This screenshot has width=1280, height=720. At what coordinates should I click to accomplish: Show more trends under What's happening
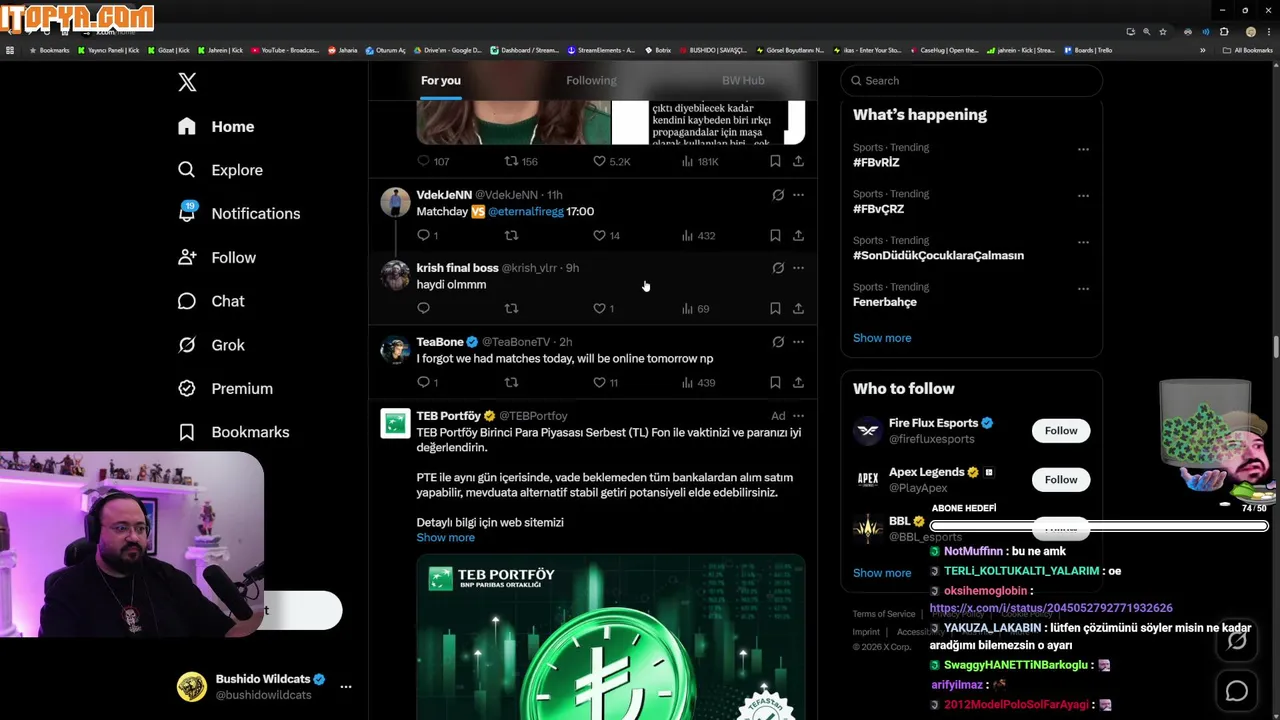point(882,338)
